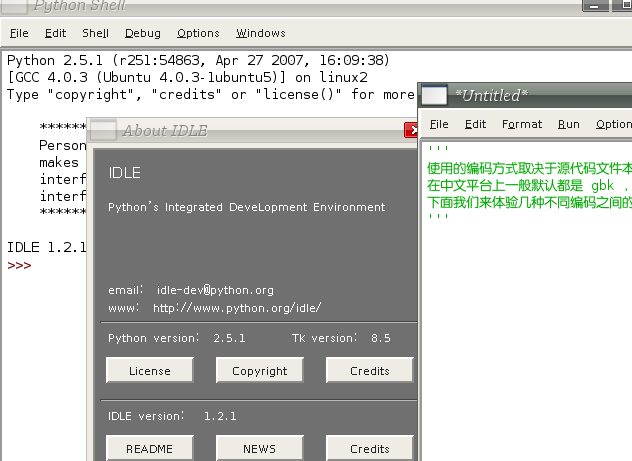Open the Windows menu in Python Shell
632x461 pixels.
[260, 33]
